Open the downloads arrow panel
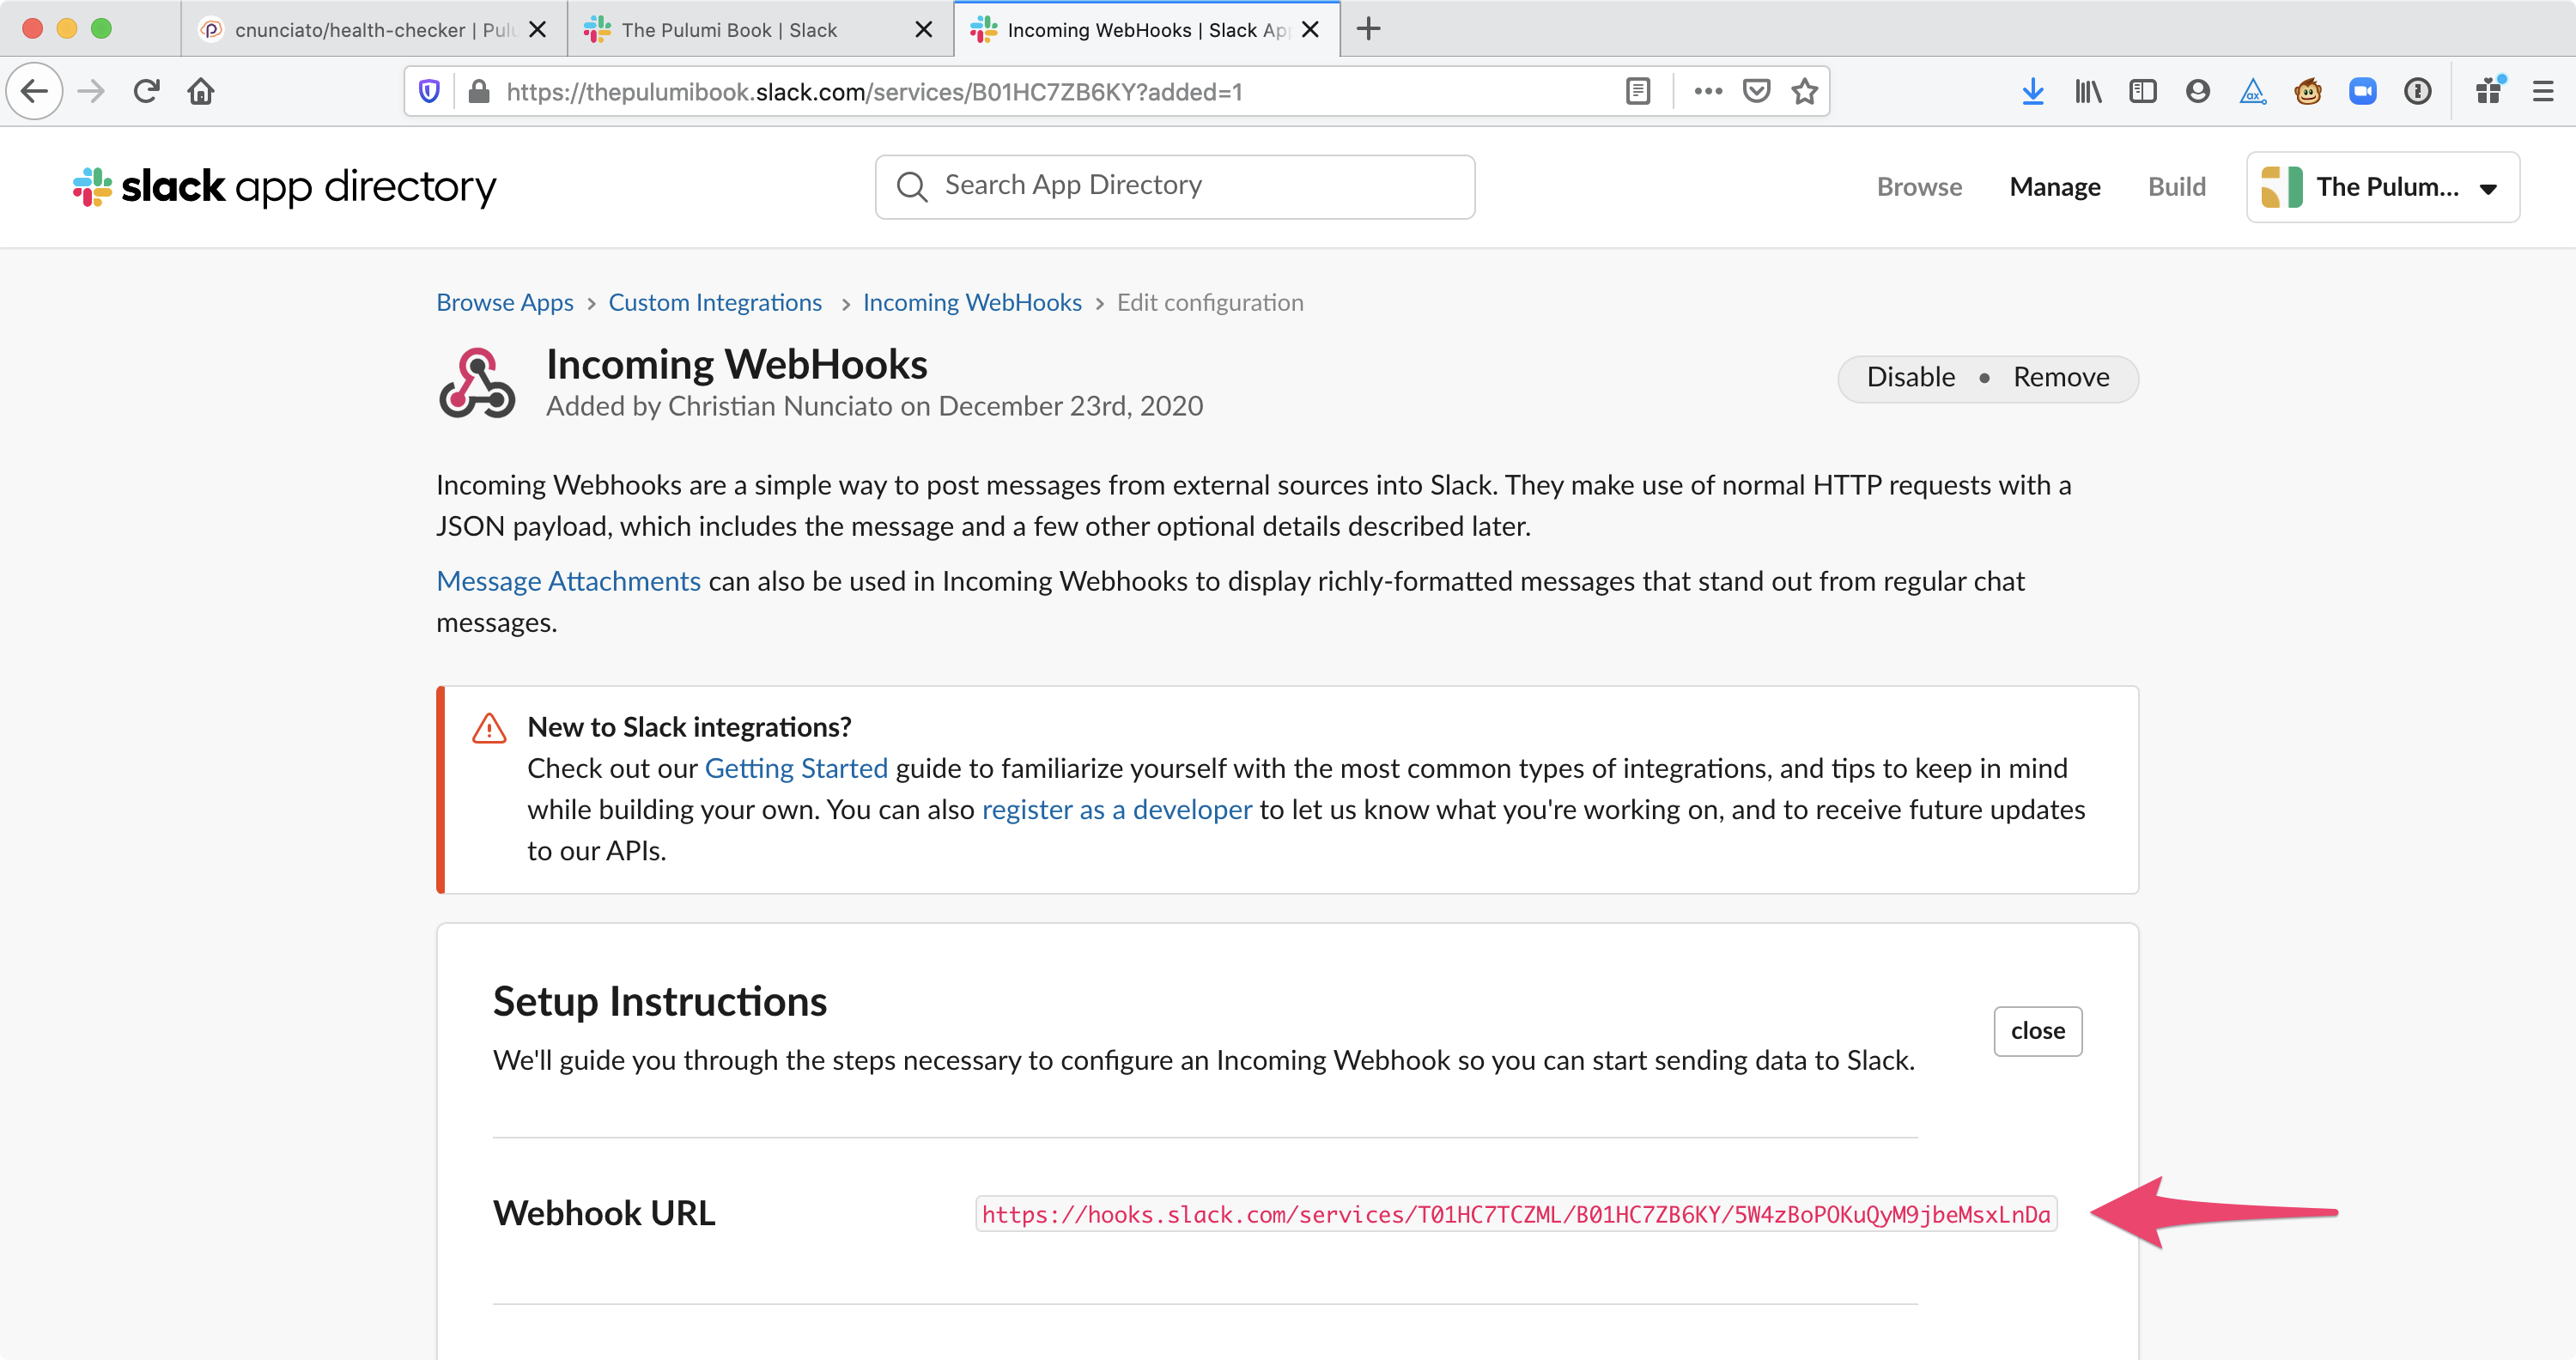This screenshot has height=1360, width=2576. [x=2032, y=92]
